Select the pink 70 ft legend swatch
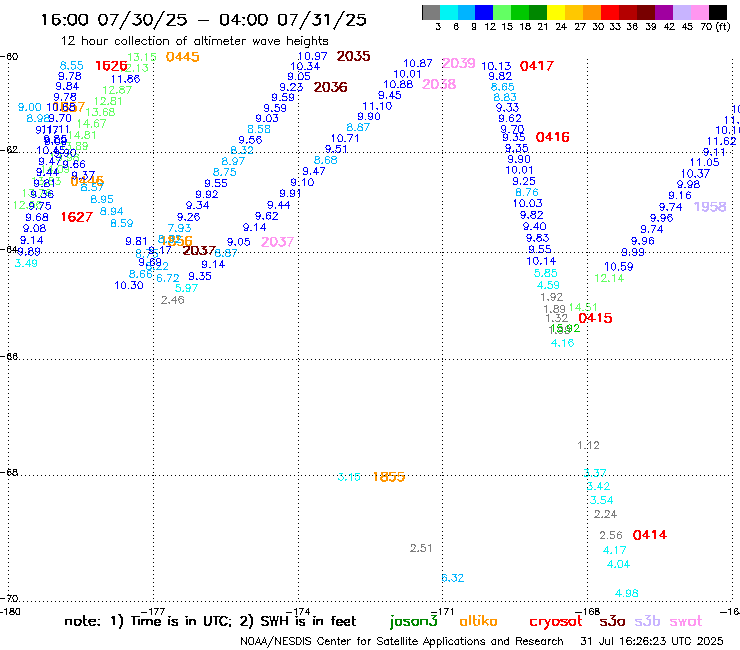 699,12
